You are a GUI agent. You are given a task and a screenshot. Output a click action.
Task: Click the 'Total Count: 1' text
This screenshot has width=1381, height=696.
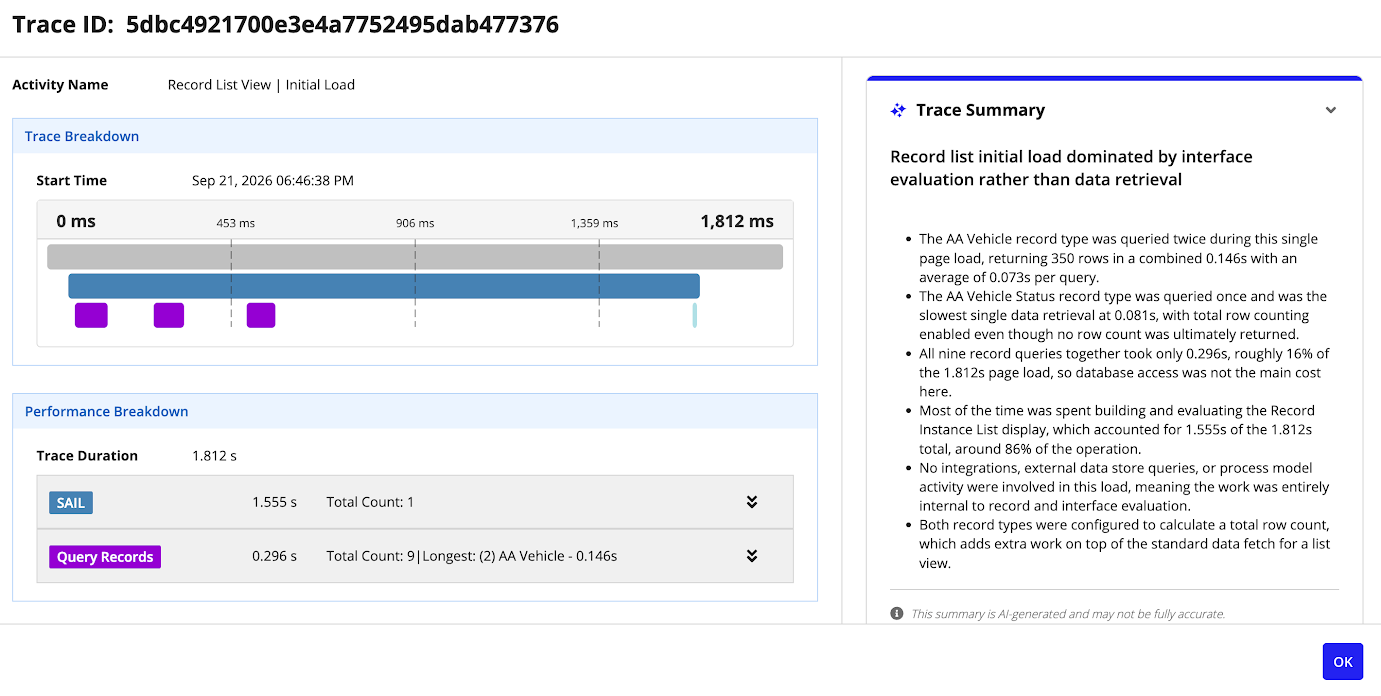370,502
